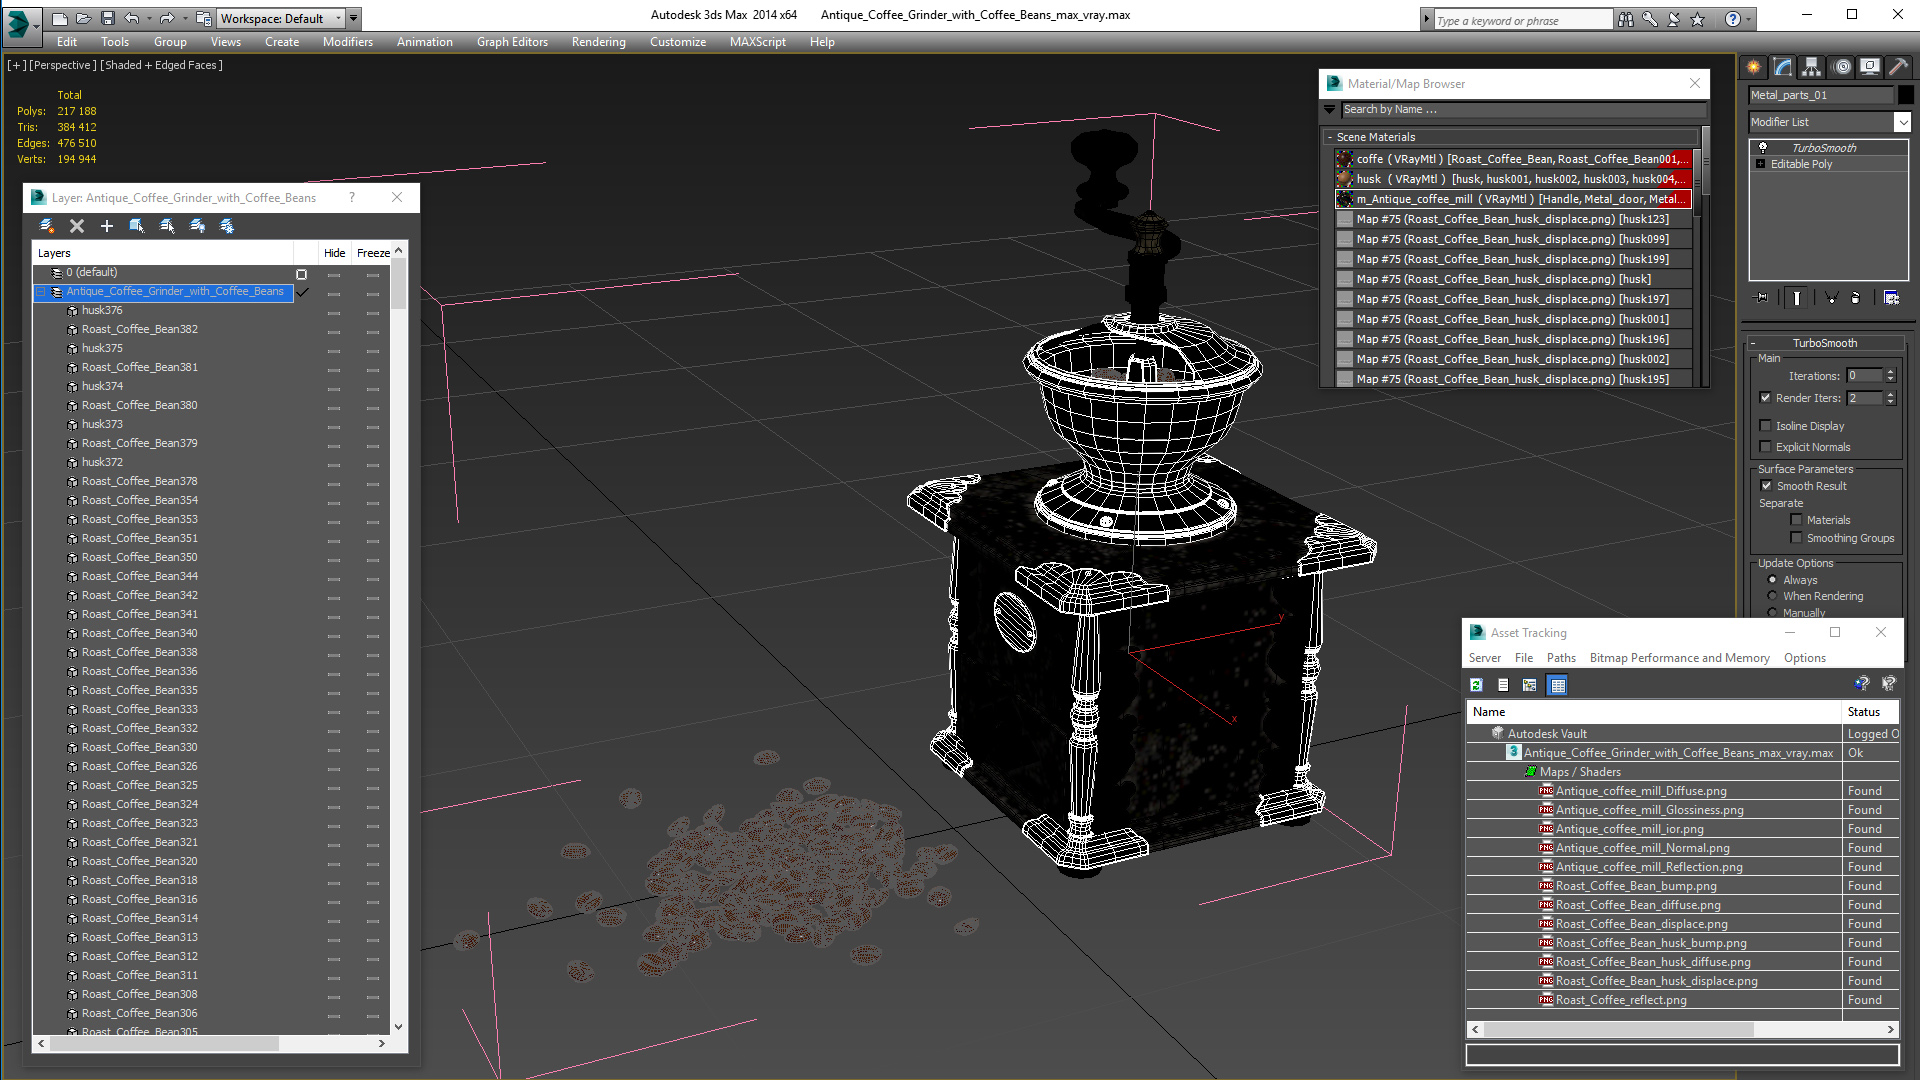This screenshot has height=1080, width=1920.
Task: Enable Separate by Smoothing Groups checkbox
Action: coord(1796,538)
